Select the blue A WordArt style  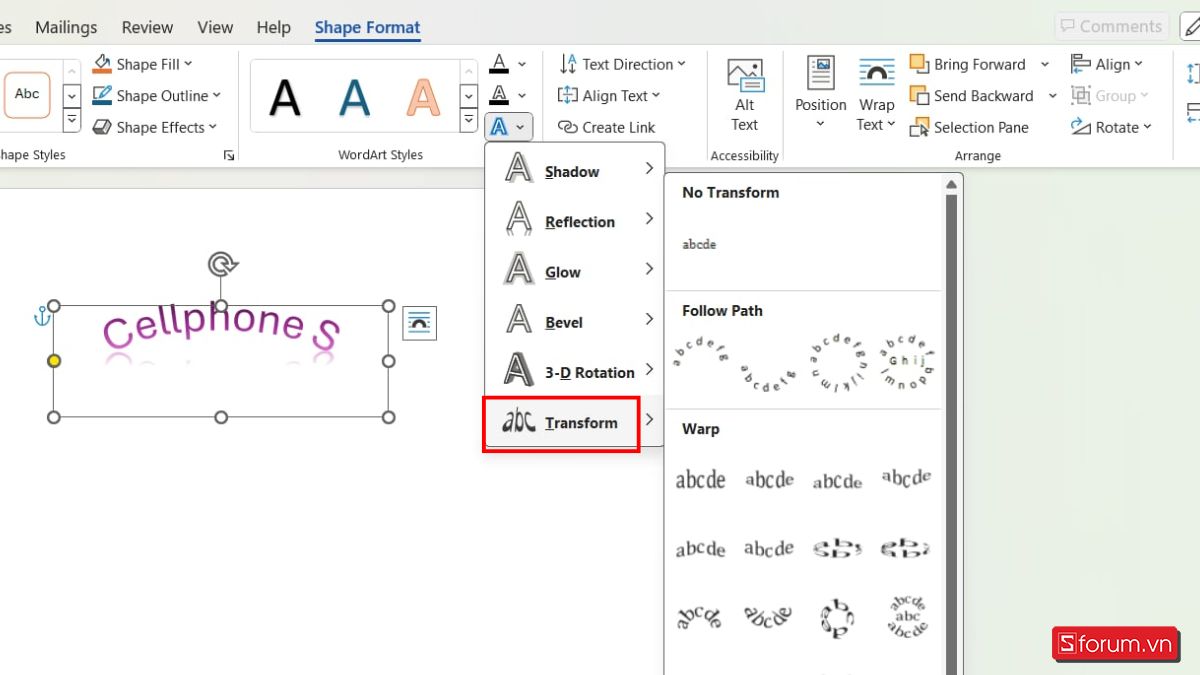click(x=354, y=97)
